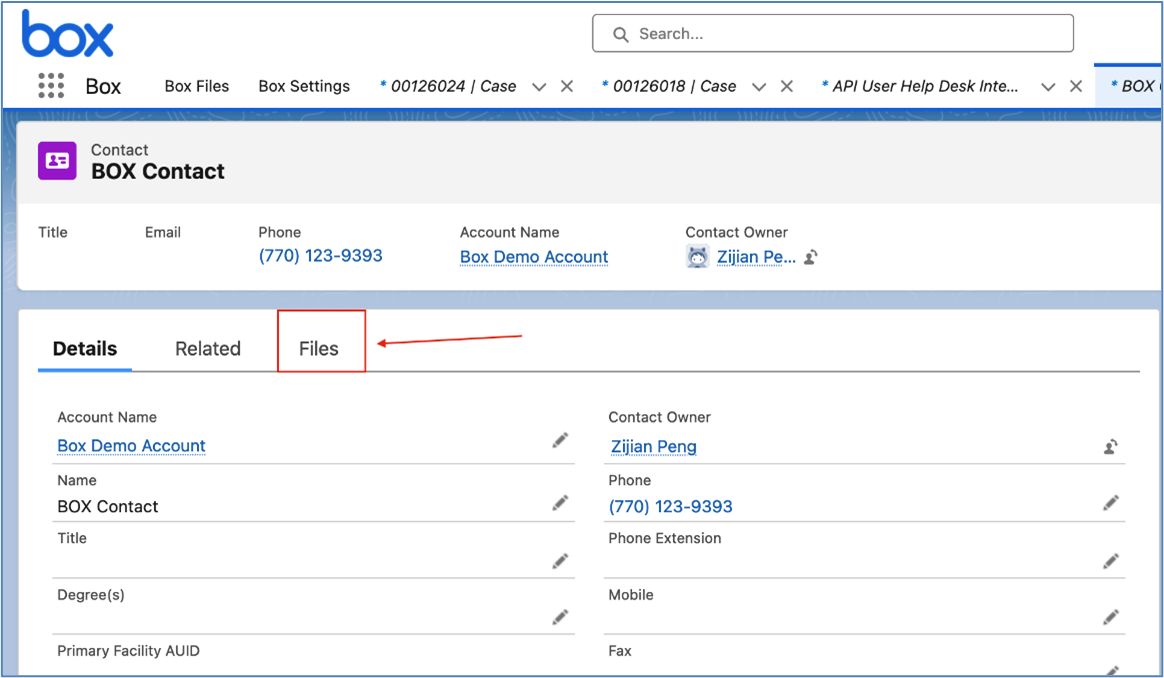Open Zijian Peng link in Details
Viewport: 1164px width, 678px height.
(x=653, y=446)
